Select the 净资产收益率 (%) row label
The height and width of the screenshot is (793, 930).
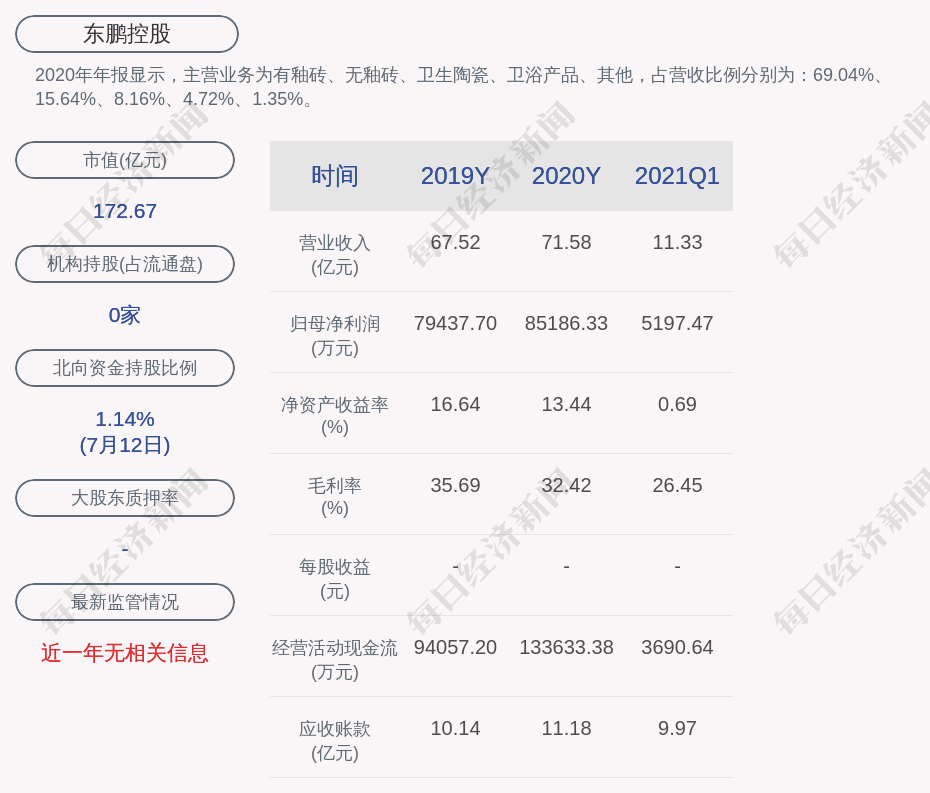tap(335, 416)
